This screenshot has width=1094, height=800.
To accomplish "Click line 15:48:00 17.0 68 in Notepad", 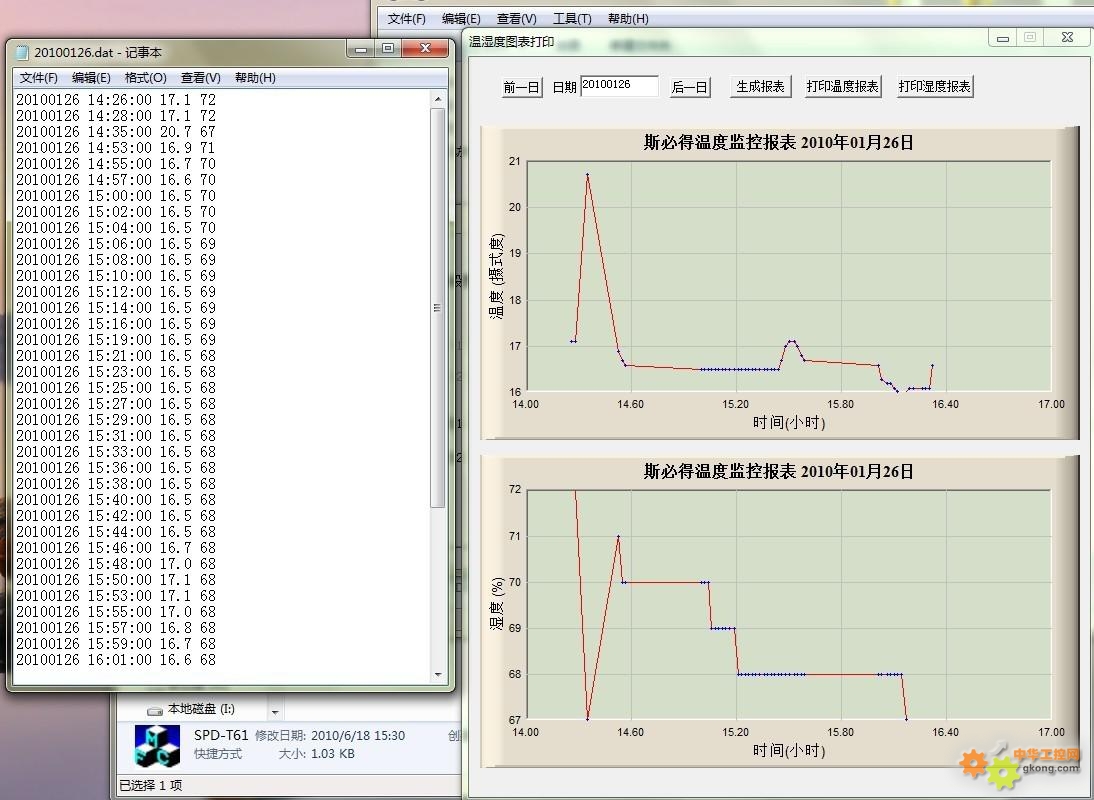I will tap(116, 564).
